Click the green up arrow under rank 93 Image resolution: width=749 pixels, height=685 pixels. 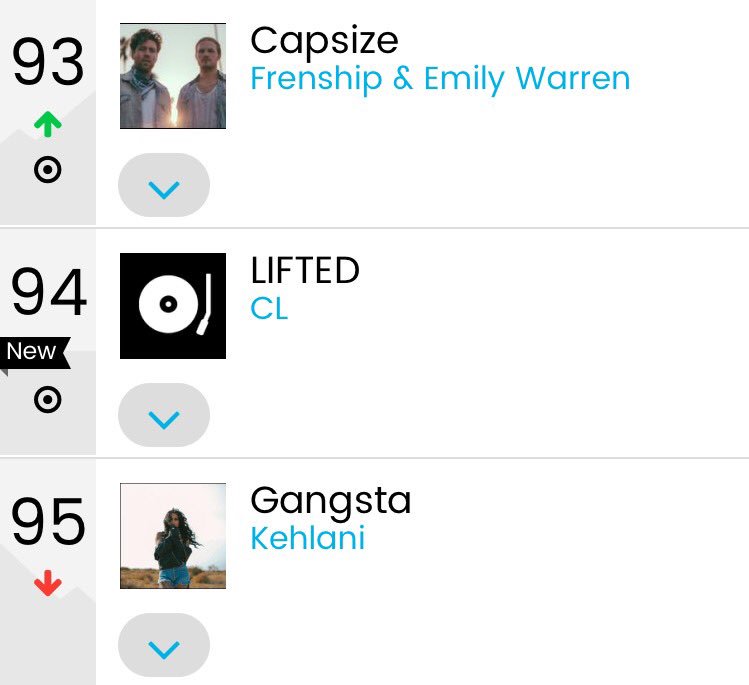tap(48, 124)
